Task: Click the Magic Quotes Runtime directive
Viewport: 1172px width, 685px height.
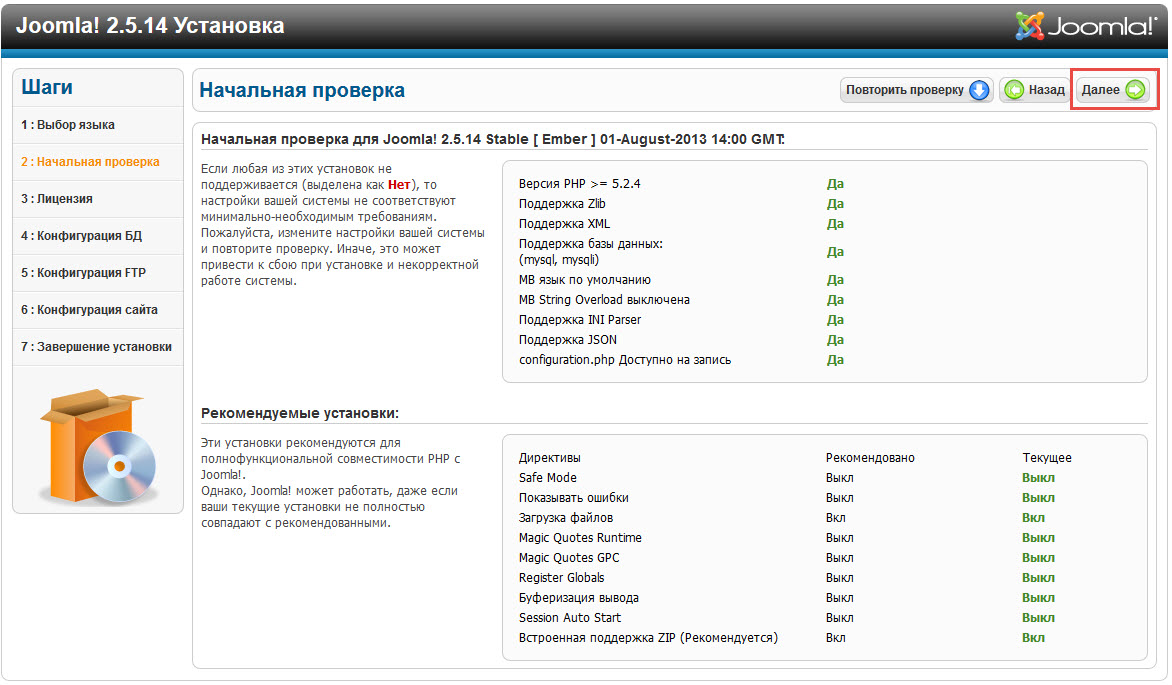Action: pos(580,538)
